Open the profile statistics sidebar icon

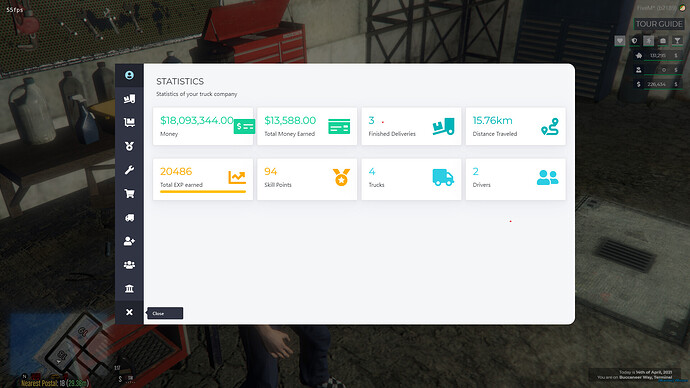[129, 75]
